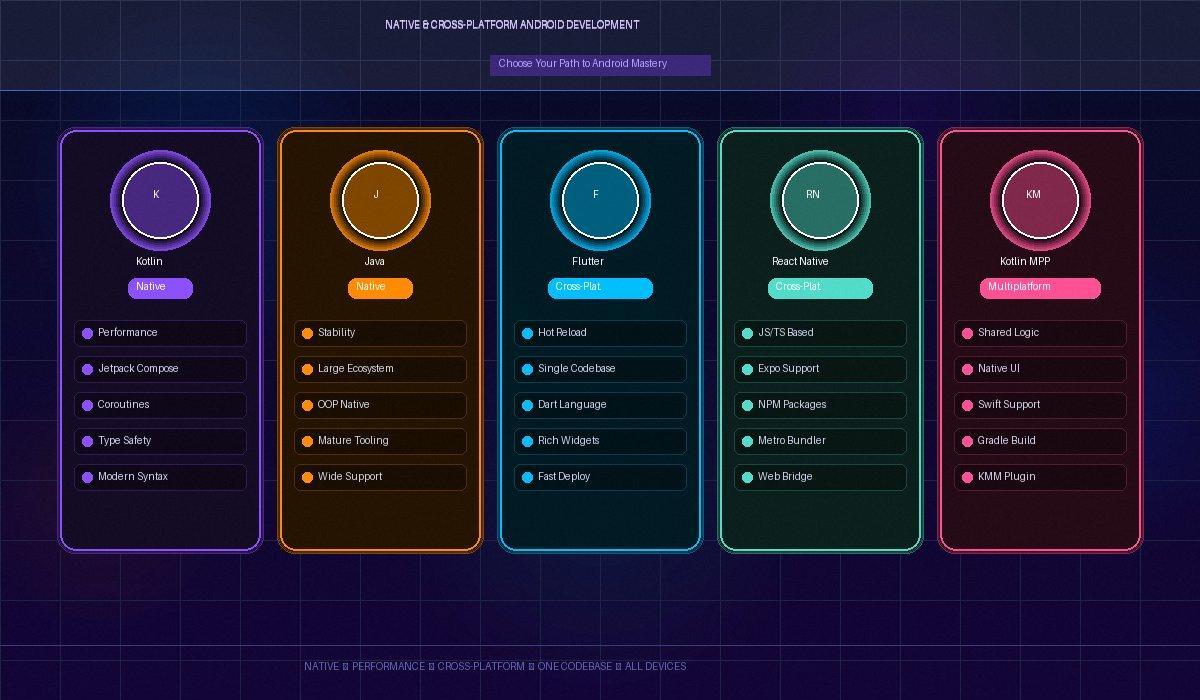Image resolution: width=1200 pixels, height=700 pixels.
Task: Click the Type Safety feature row
Action: point(160,441)
